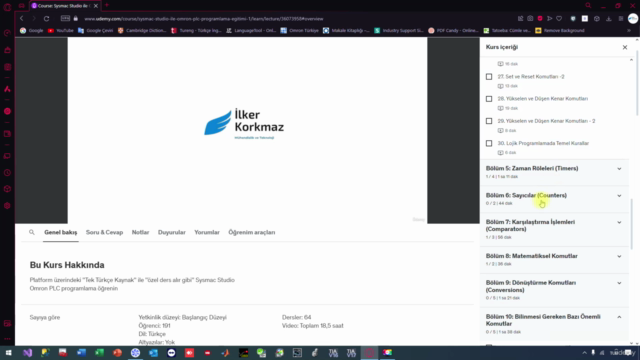This screenshot has width=640, height=360.
Task: Open the Genel bakış tab
Action: [60, 232]
